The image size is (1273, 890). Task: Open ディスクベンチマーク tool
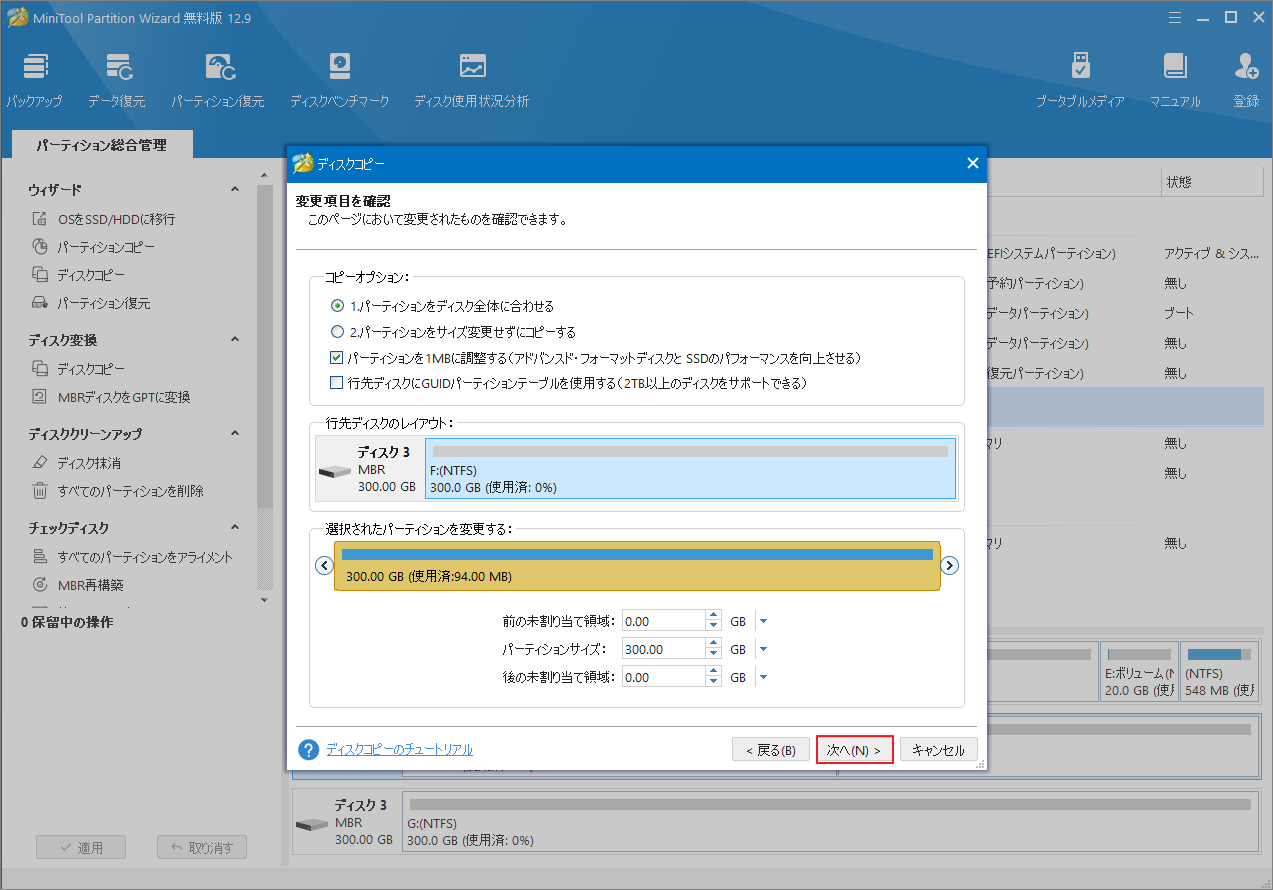(339, 80)
